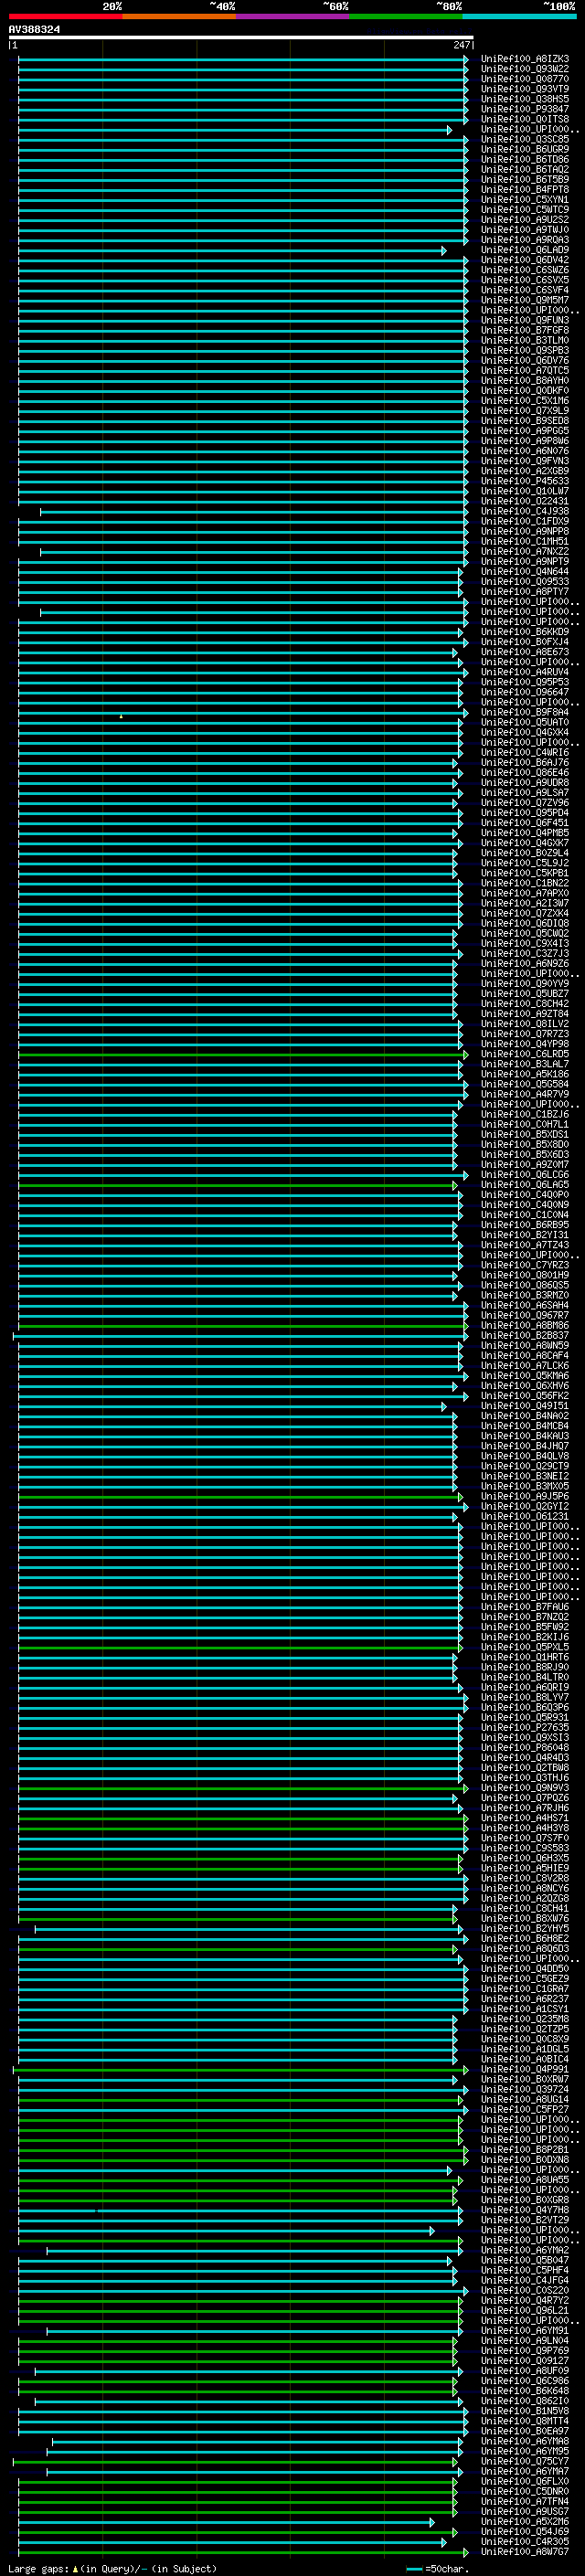Click the query name AV388324

point(34,29)
